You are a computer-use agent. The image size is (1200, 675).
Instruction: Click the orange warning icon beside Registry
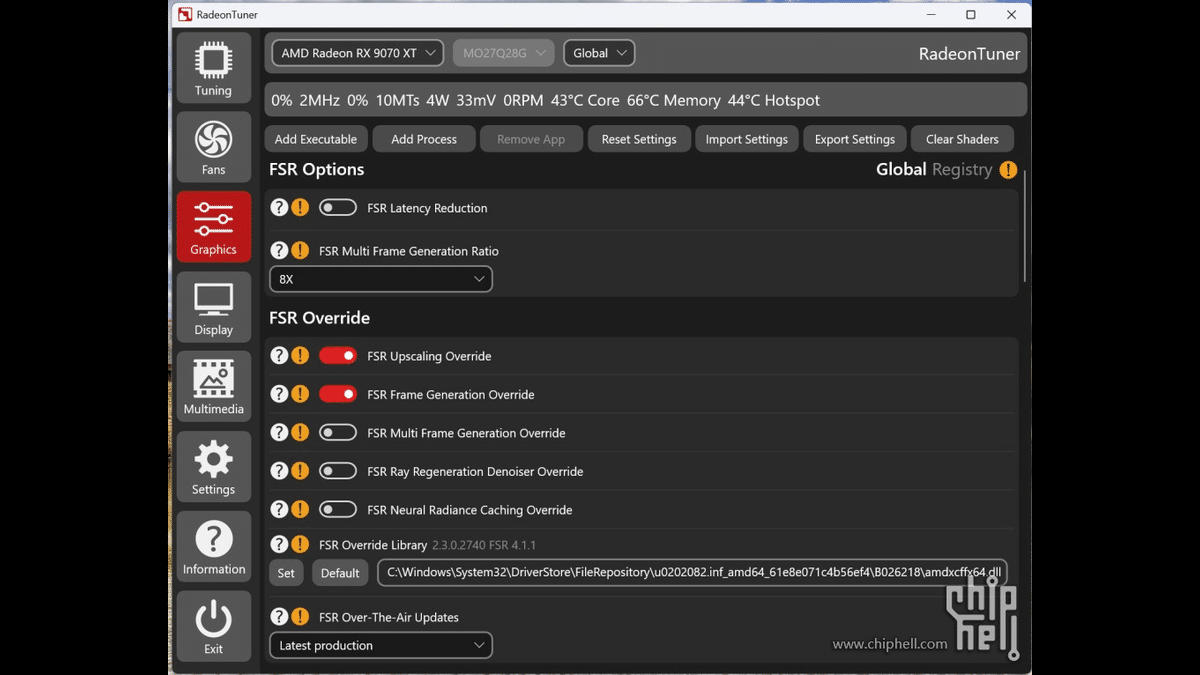(x=1008, y=170)
